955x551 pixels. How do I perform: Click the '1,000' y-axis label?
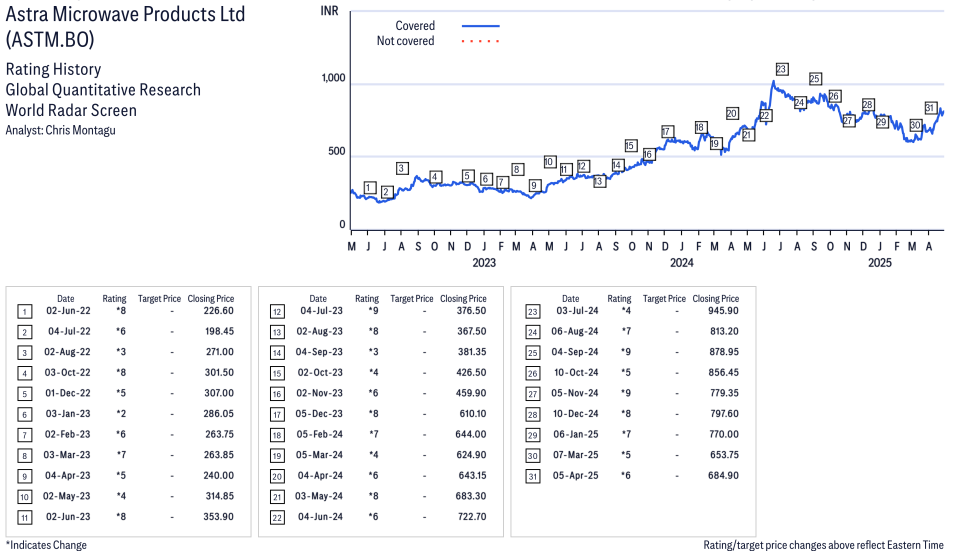pyautogui.click(x=333, y=78)
